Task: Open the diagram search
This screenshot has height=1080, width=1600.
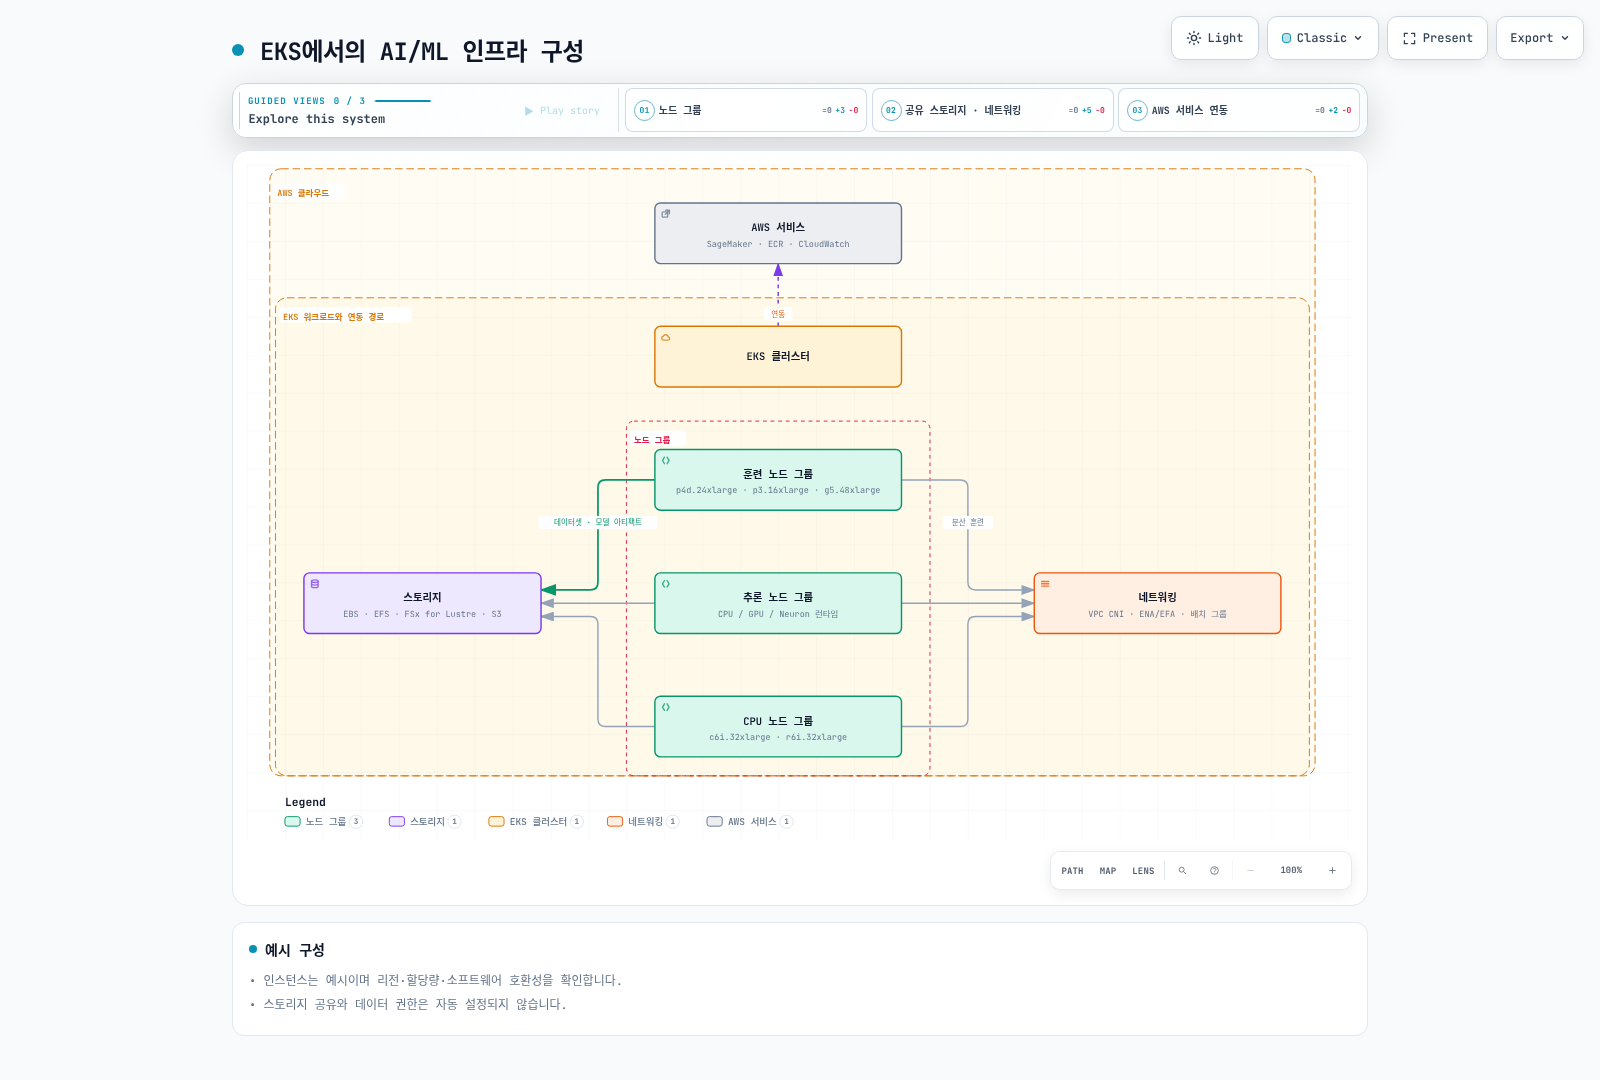Action: (1182, 871)
